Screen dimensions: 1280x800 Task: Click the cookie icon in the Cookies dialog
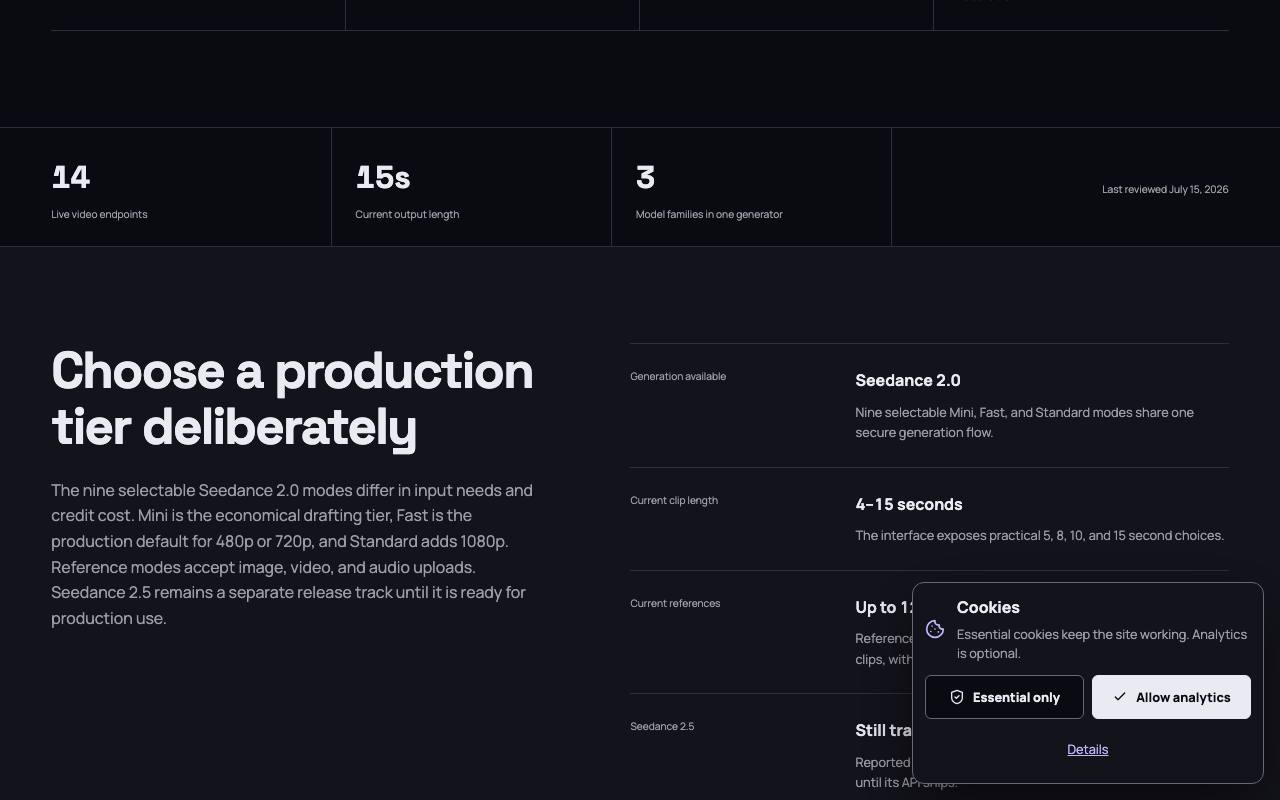[935, 629]
